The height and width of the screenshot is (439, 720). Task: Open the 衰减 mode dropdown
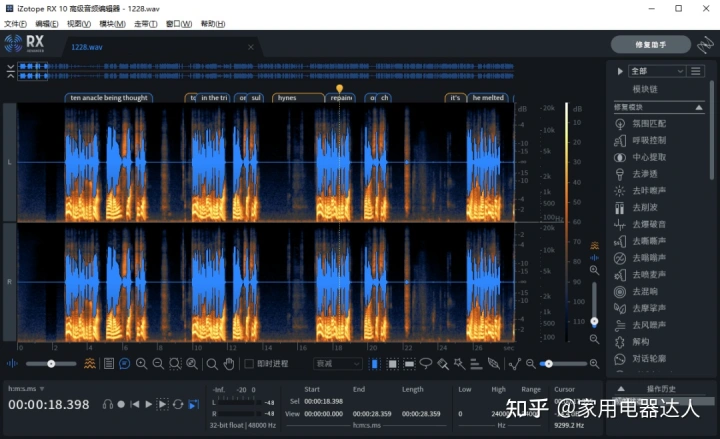coord(338,364)
